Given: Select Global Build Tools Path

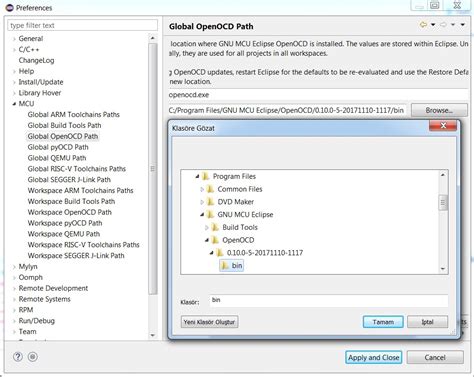Looking at the screenshot, I should pyautogui.click(x=64, y=125).
